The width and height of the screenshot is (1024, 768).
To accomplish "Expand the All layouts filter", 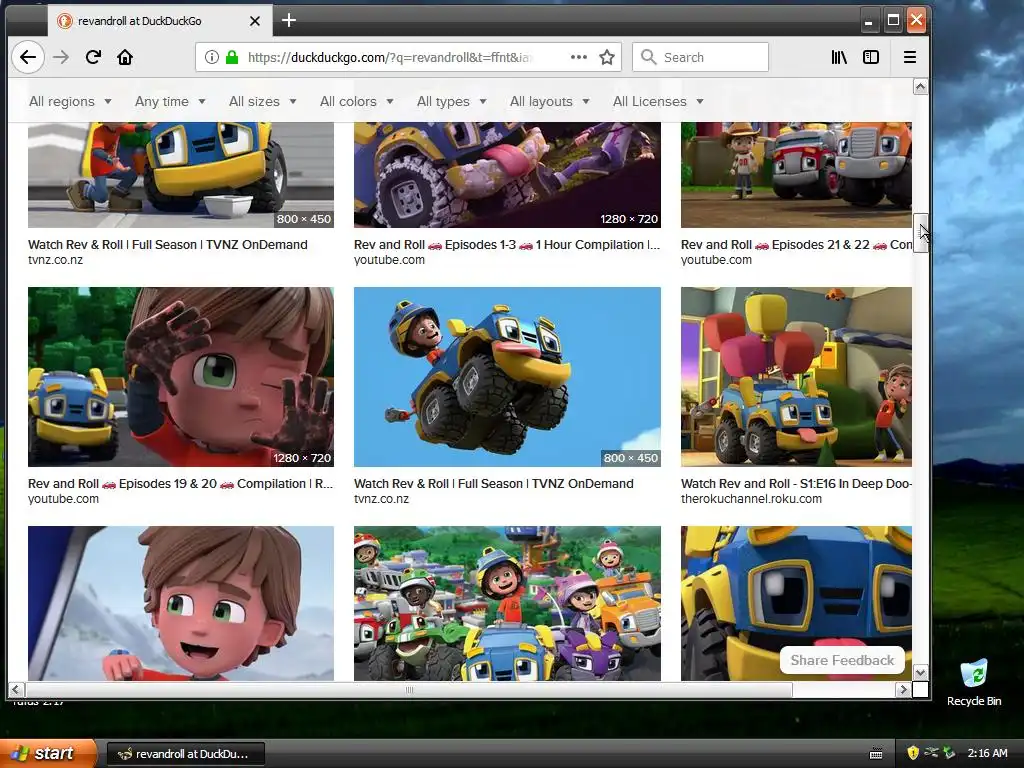I will click(x=549, y=101).
